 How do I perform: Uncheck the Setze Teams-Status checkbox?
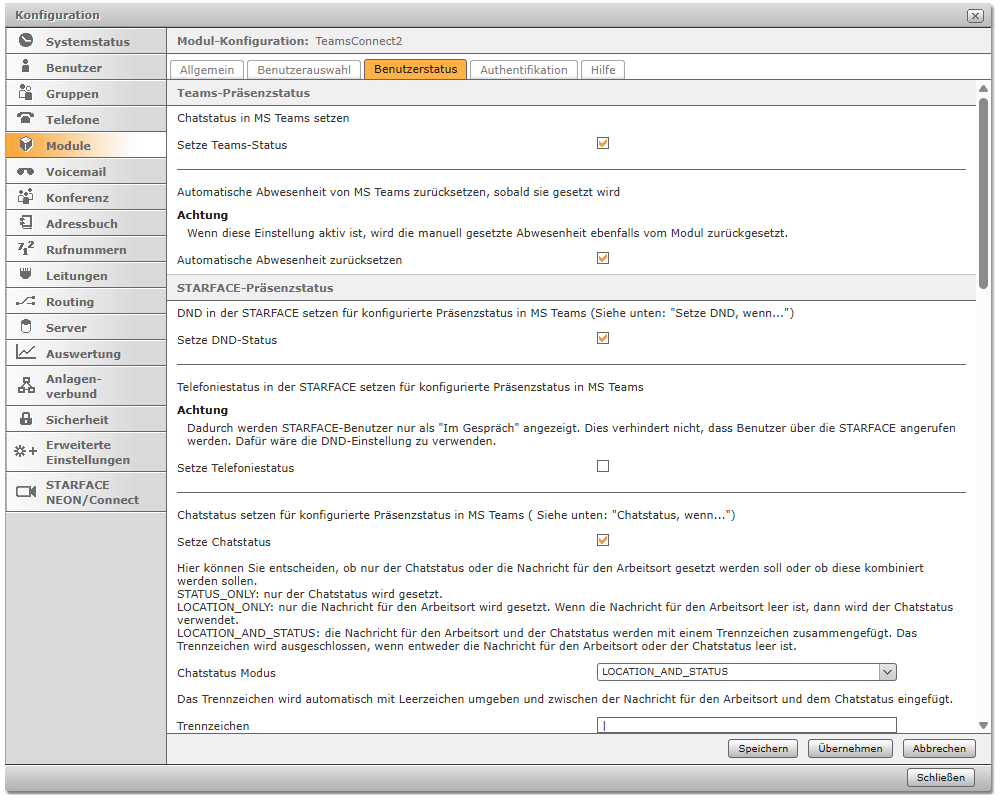click(x=603, y=144)
